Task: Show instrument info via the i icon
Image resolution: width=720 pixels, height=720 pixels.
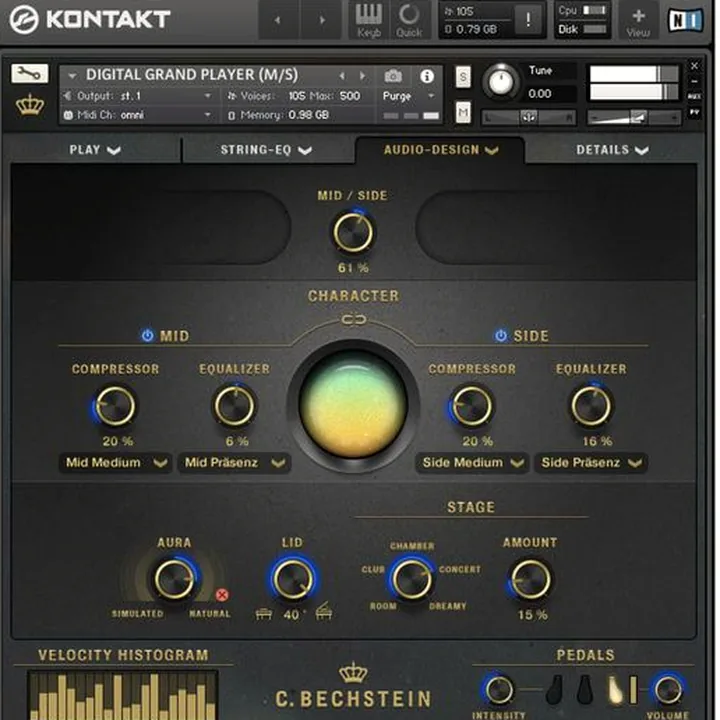Action: (x=427, y=76)
